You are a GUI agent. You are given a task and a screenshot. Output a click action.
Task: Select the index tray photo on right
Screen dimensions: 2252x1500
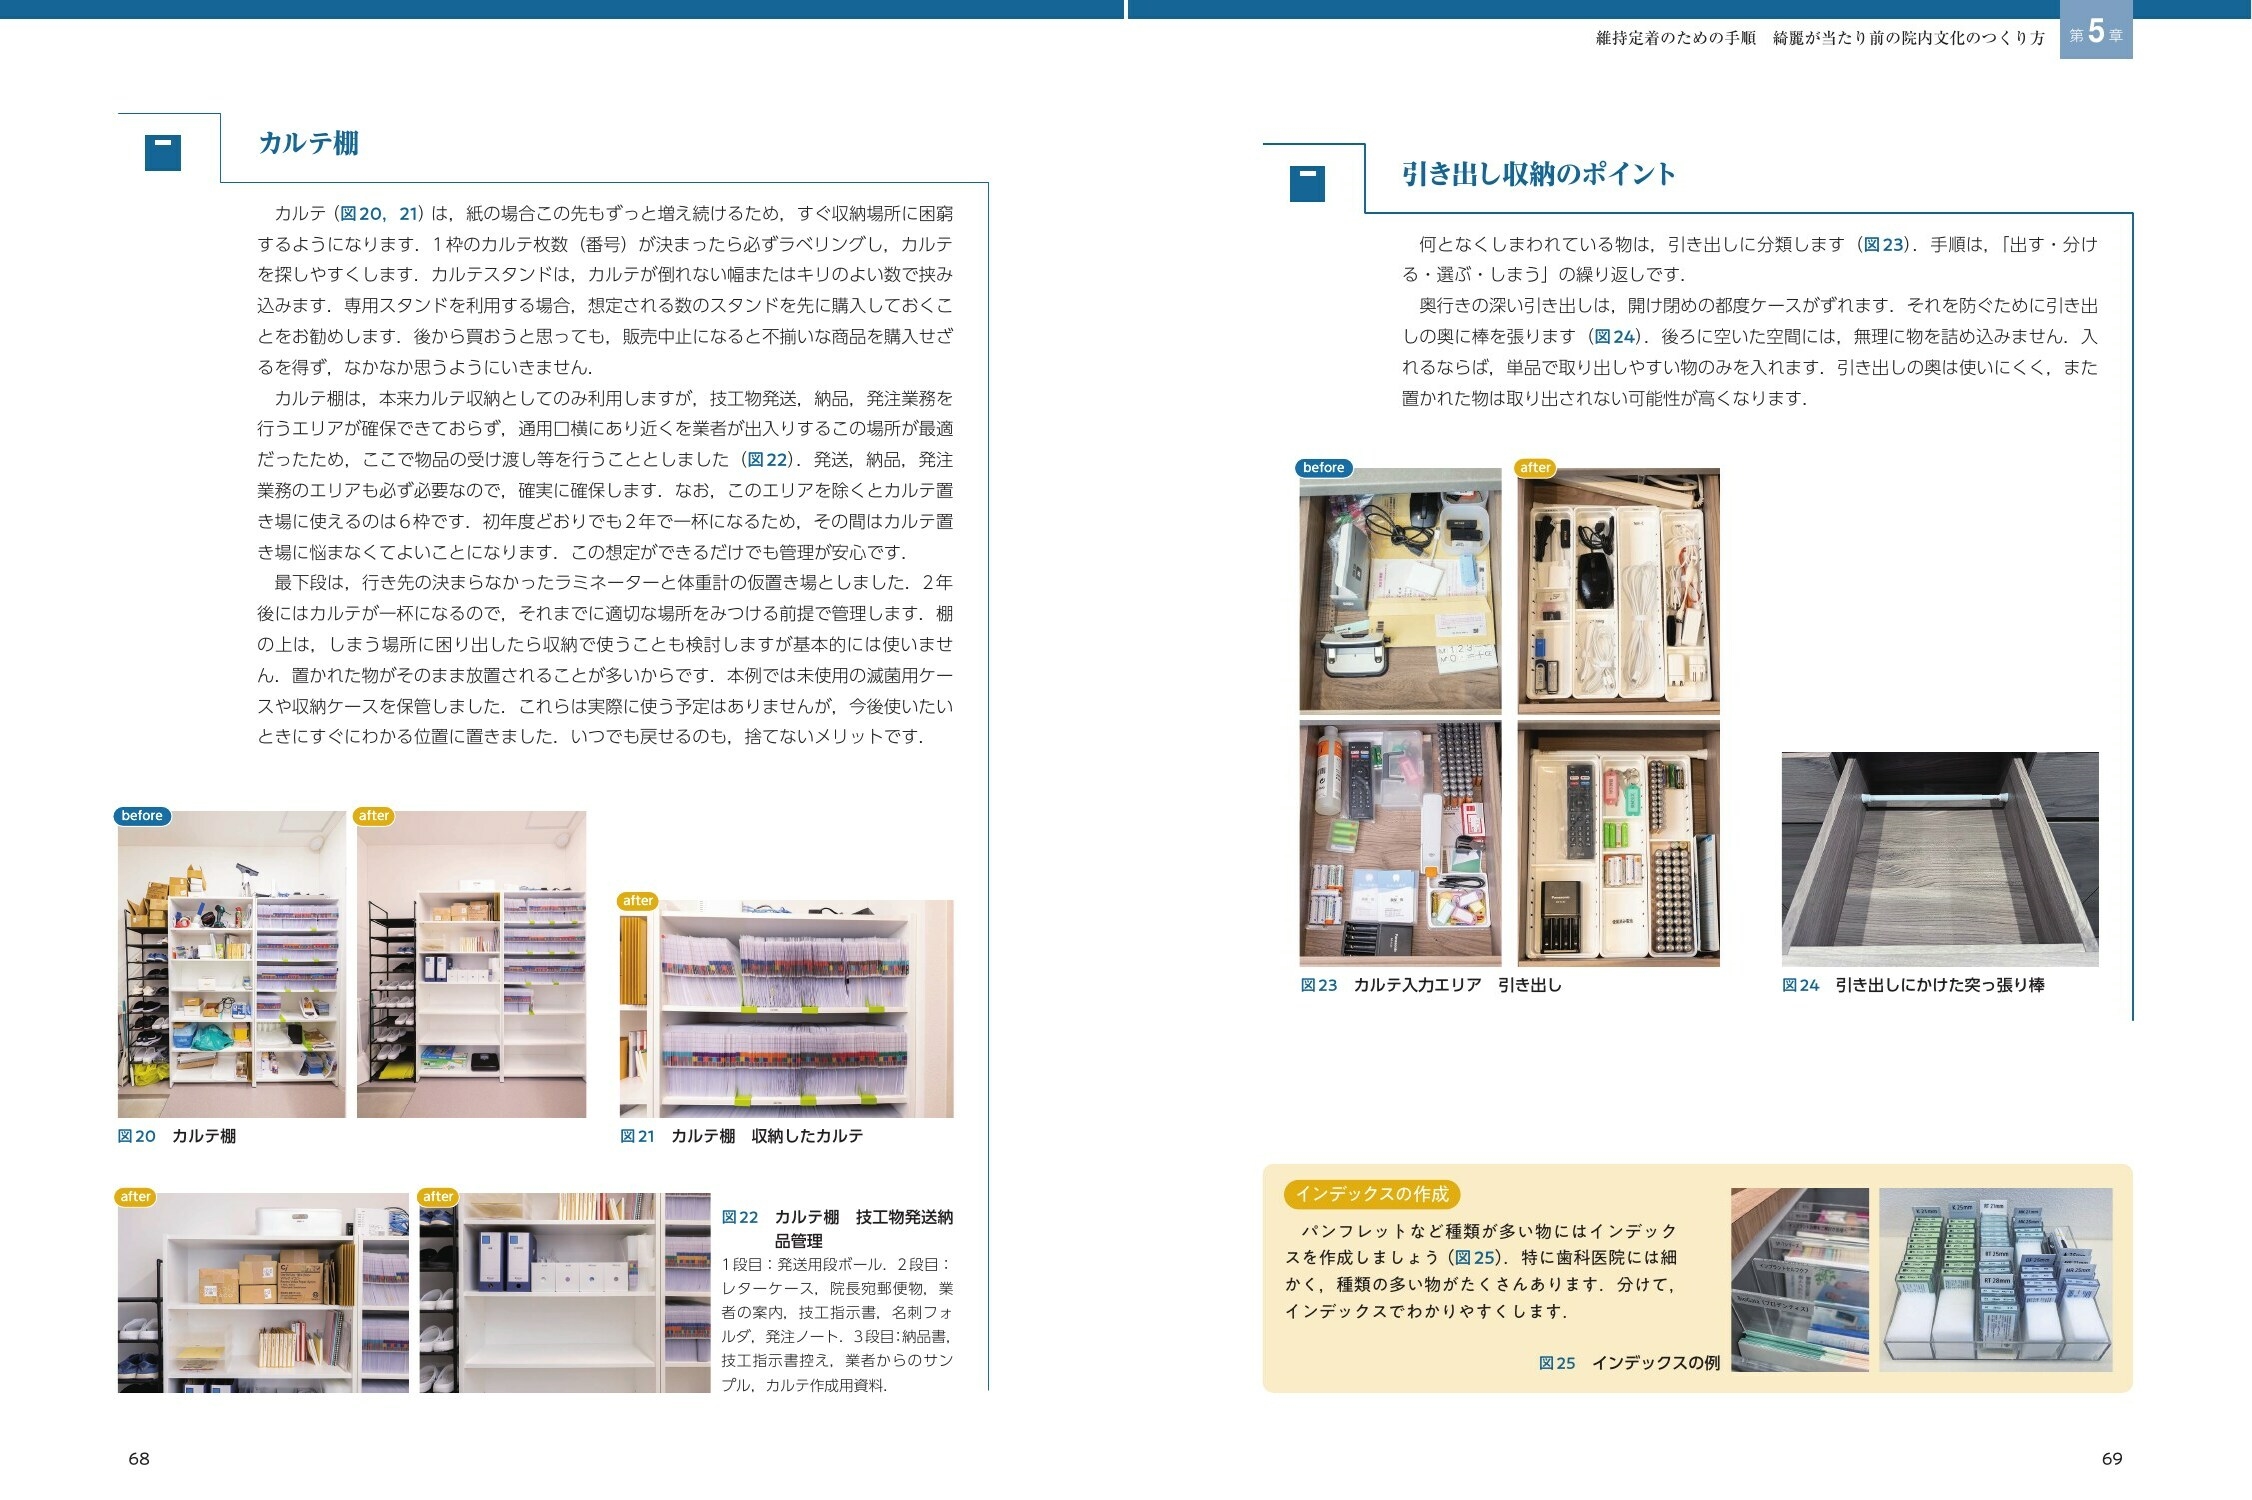[1995, 1278]
